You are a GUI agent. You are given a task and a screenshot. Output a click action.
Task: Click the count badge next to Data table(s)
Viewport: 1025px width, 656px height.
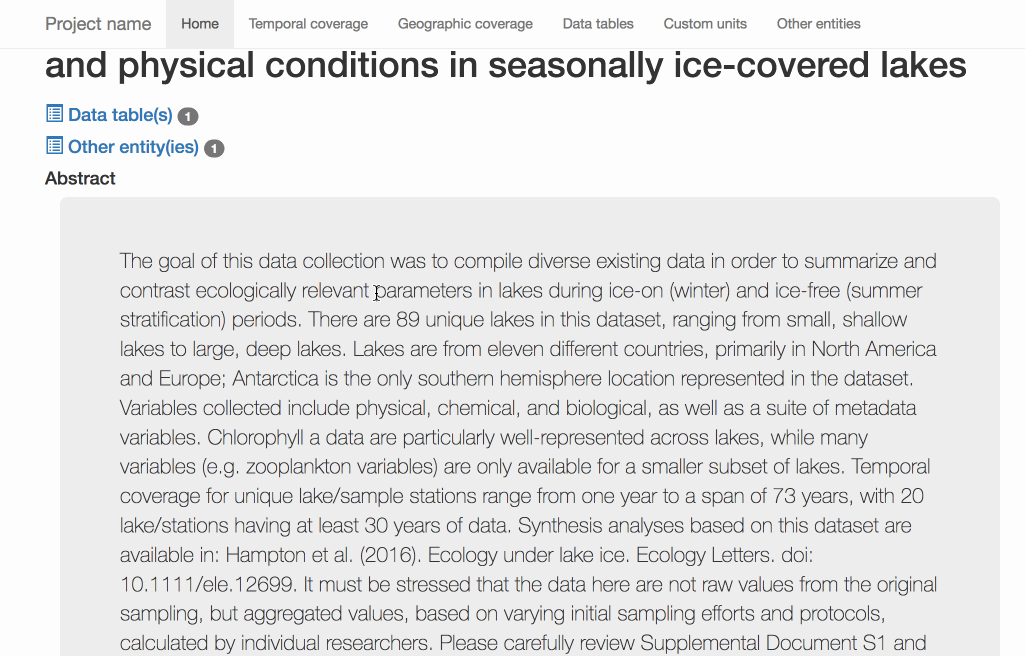click(188, 117)
